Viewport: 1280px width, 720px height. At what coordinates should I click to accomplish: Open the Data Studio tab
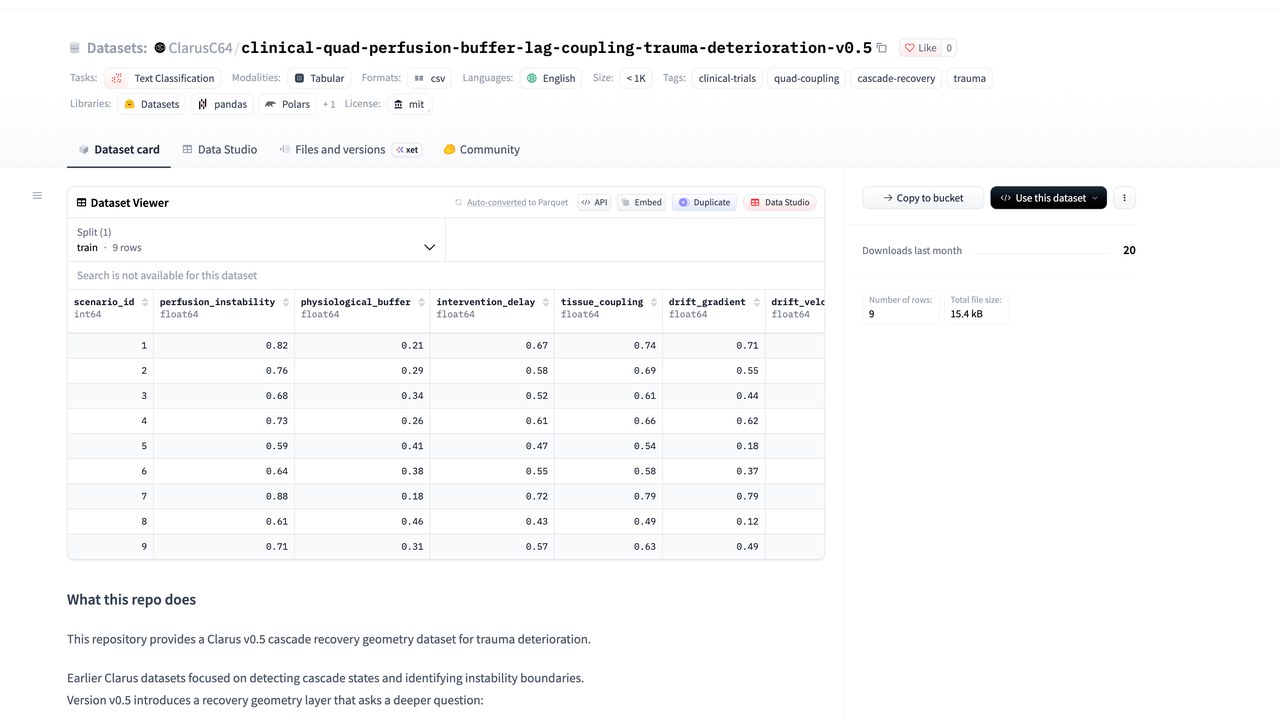point(219,150)
